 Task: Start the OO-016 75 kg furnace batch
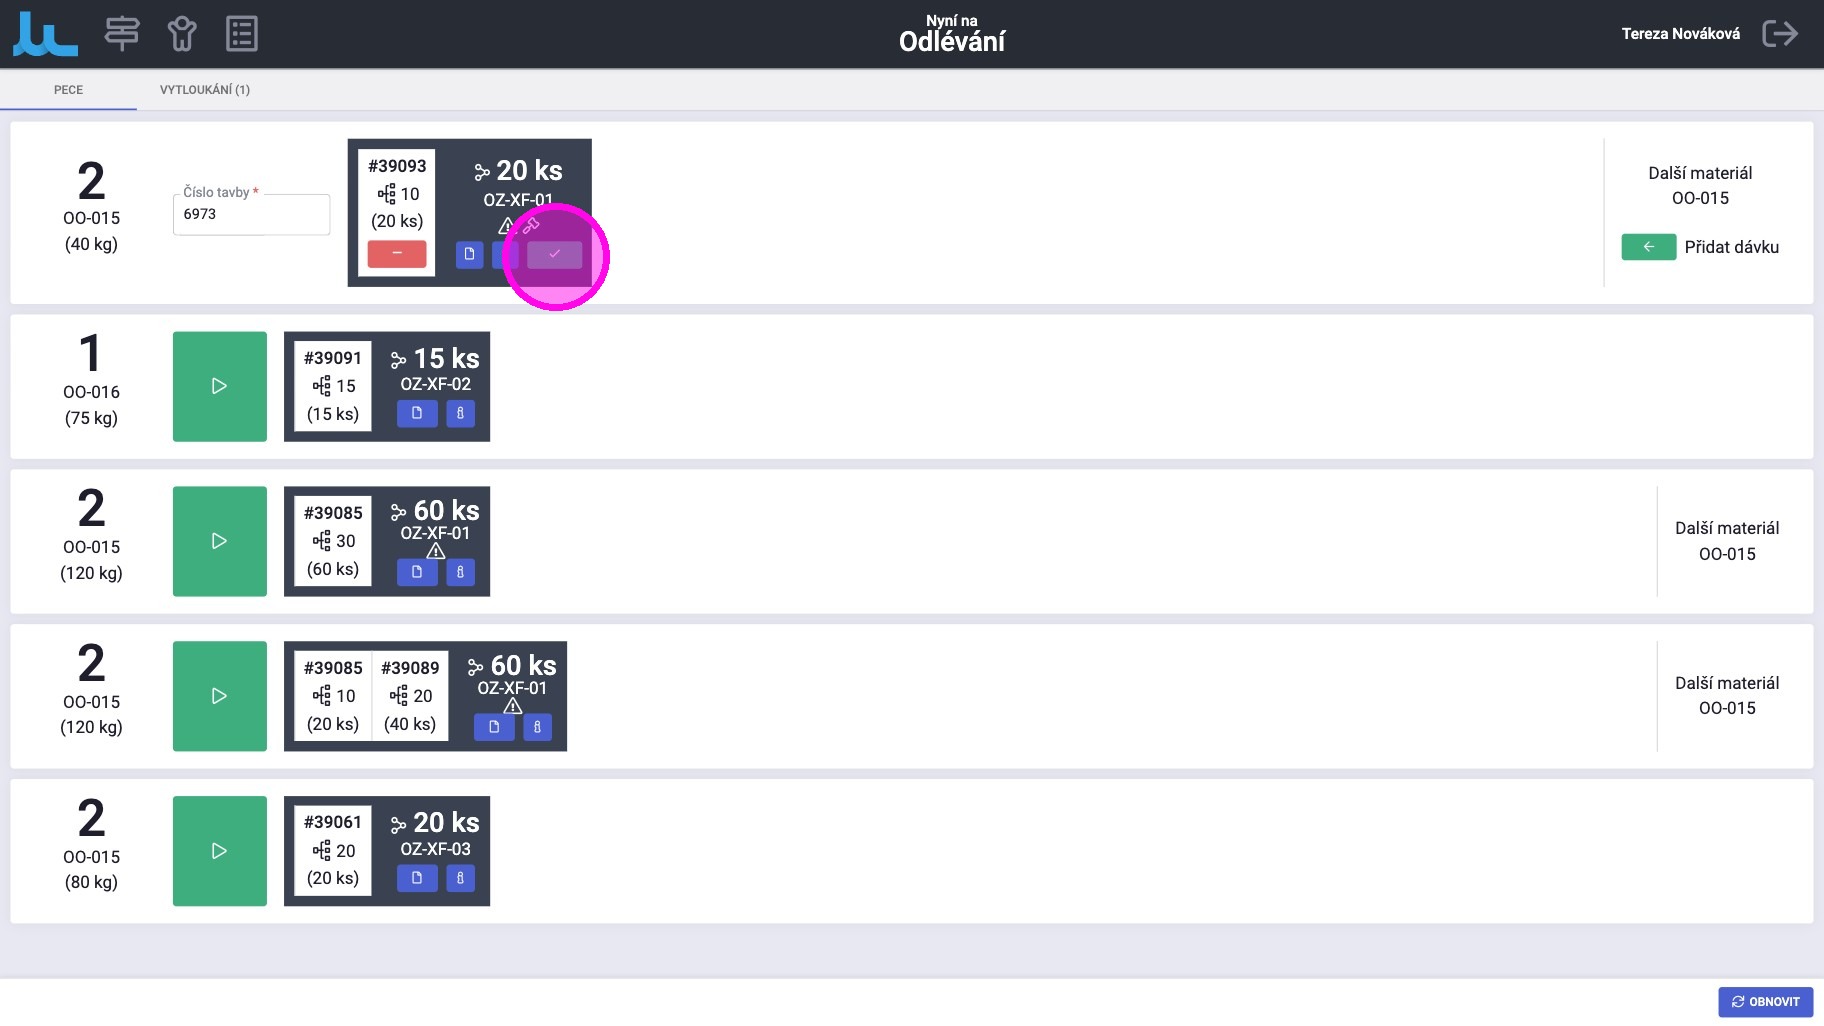[220, 386]
